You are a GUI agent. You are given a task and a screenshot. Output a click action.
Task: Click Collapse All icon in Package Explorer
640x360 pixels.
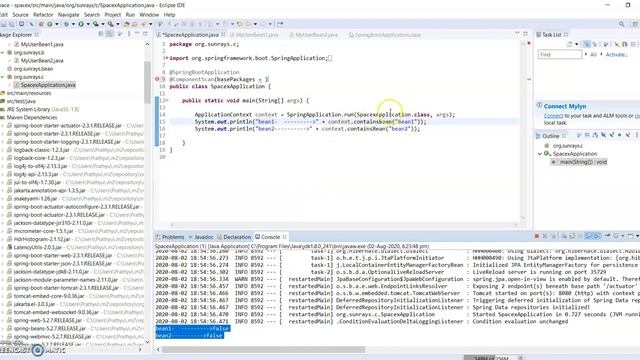pos(101,34)
